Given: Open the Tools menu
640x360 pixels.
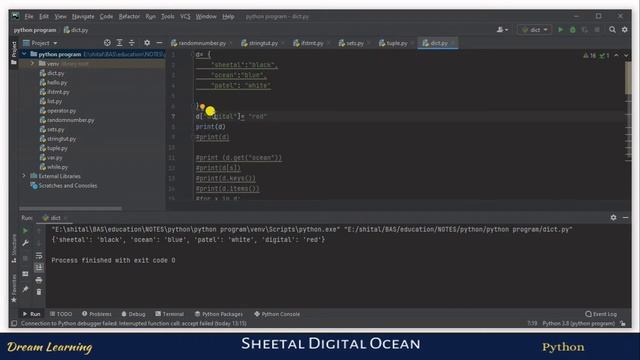Looking at the screenshot, I should [167, 17].
